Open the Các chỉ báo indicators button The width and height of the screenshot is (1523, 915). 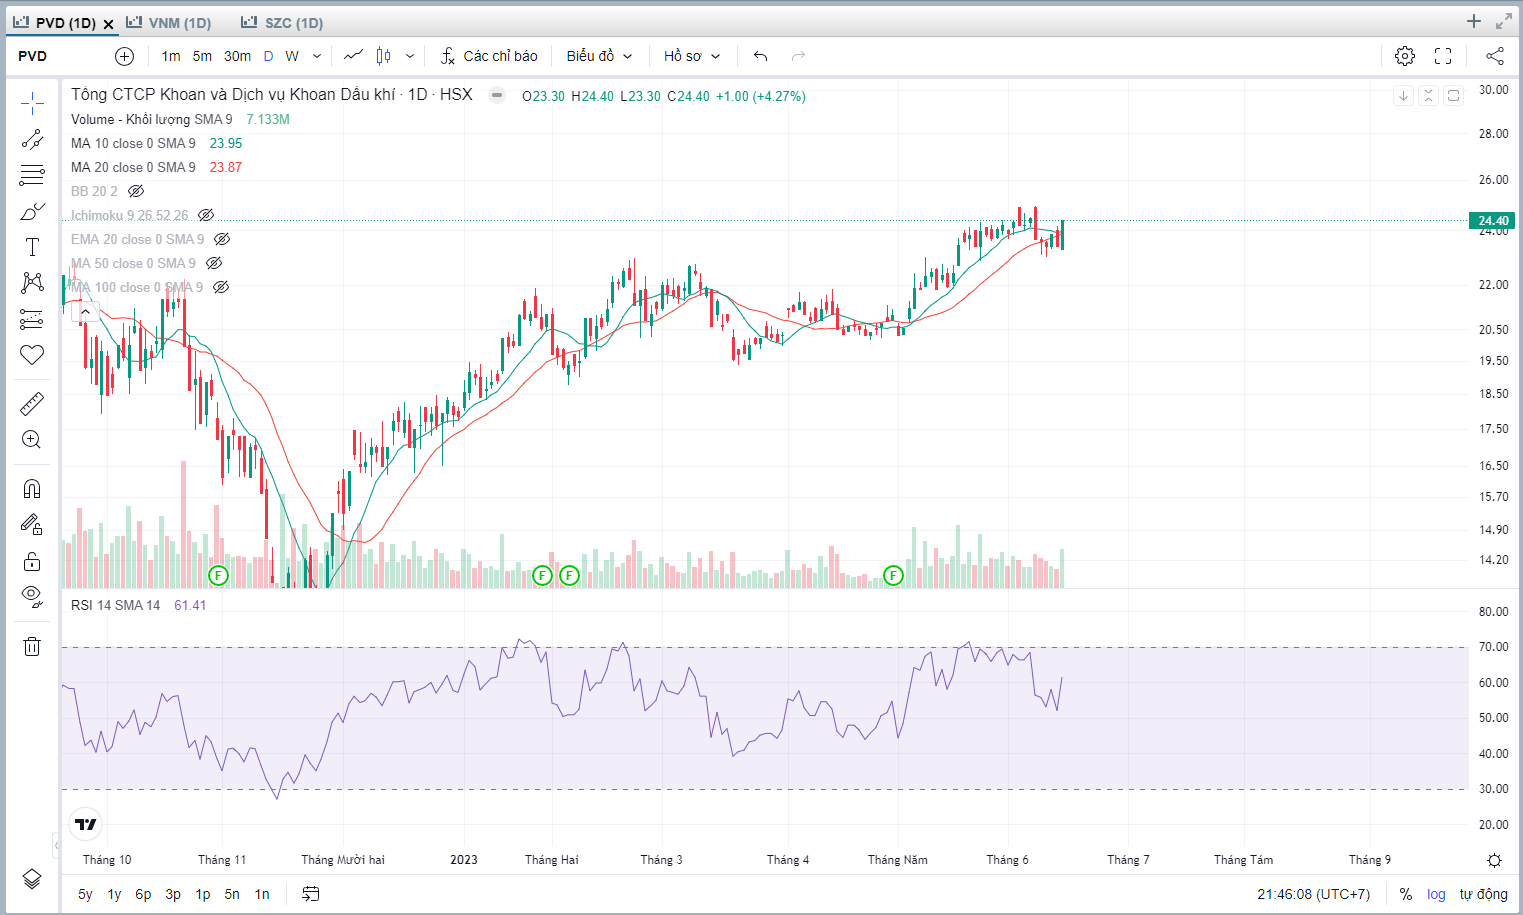coord(489,56)
